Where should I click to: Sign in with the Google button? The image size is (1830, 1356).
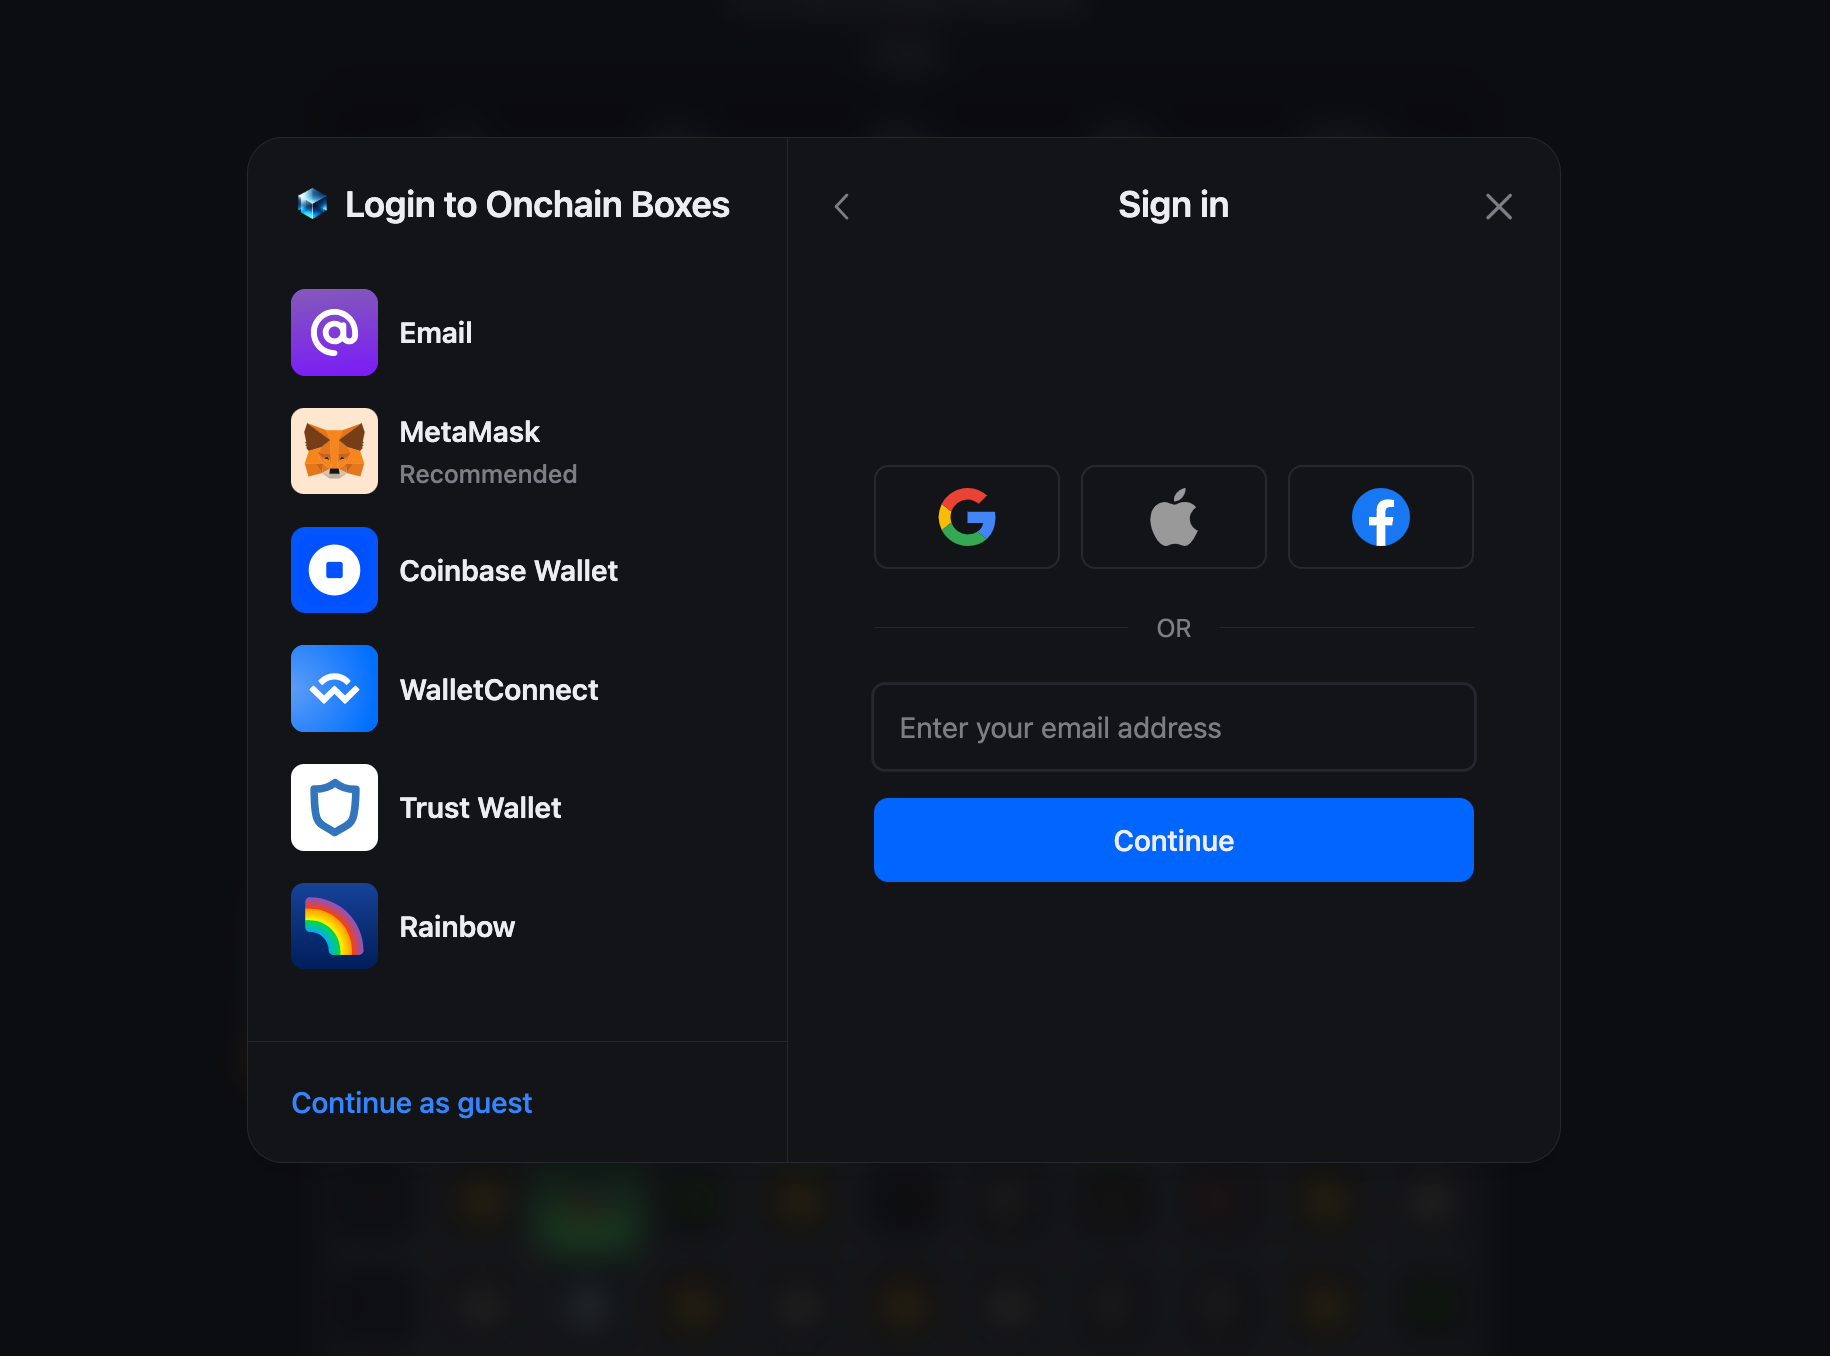coord(967,517)
